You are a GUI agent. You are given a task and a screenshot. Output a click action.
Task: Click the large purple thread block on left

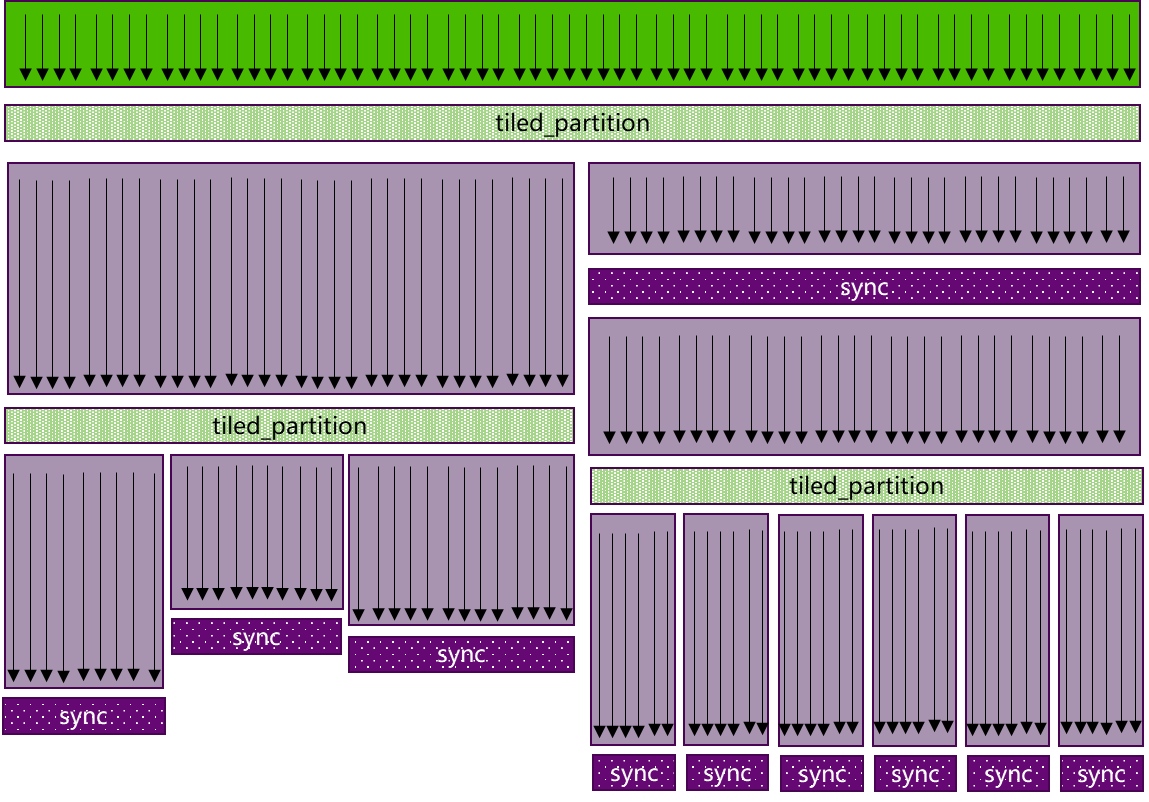(x=291, y=278)
